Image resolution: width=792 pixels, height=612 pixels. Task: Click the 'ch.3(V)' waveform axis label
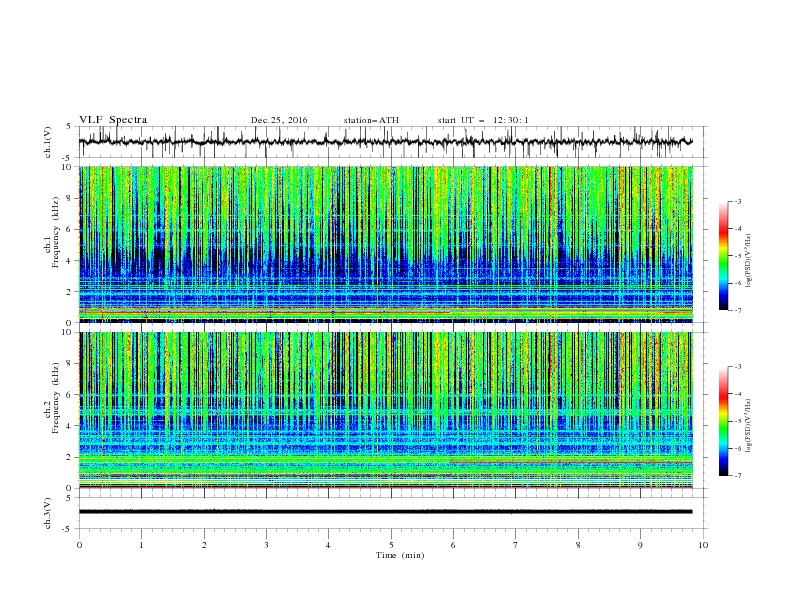point(48,514)
